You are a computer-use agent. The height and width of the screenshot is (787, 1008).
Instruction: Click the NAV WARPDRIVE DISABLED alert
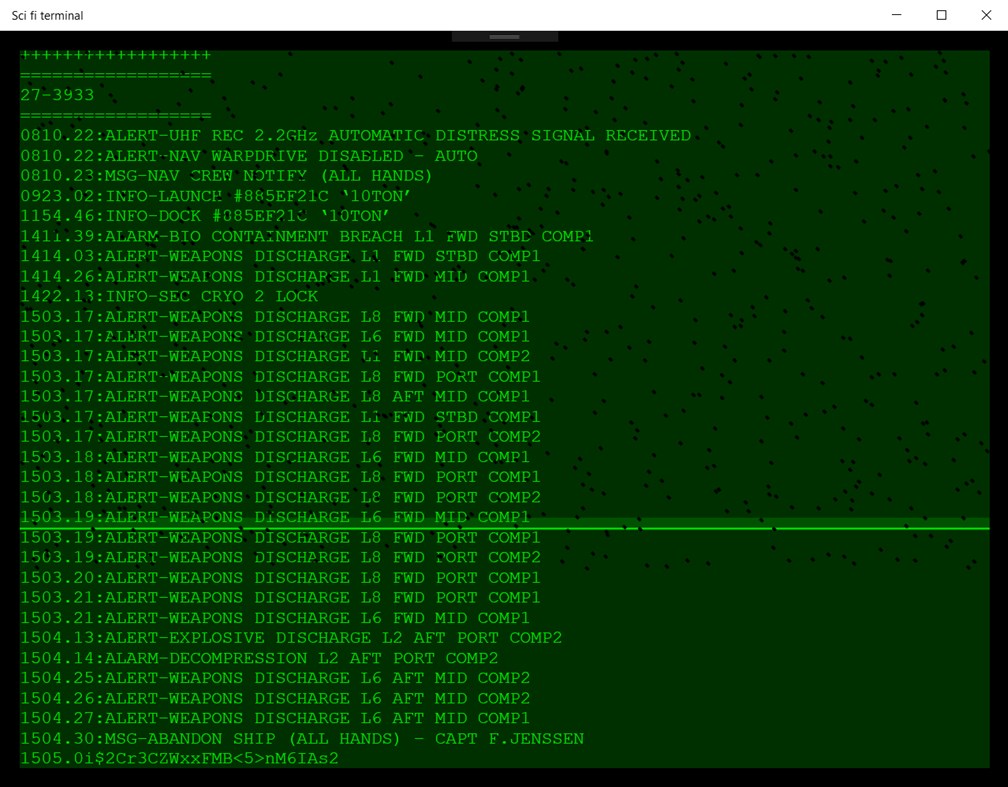coord(248,155)
